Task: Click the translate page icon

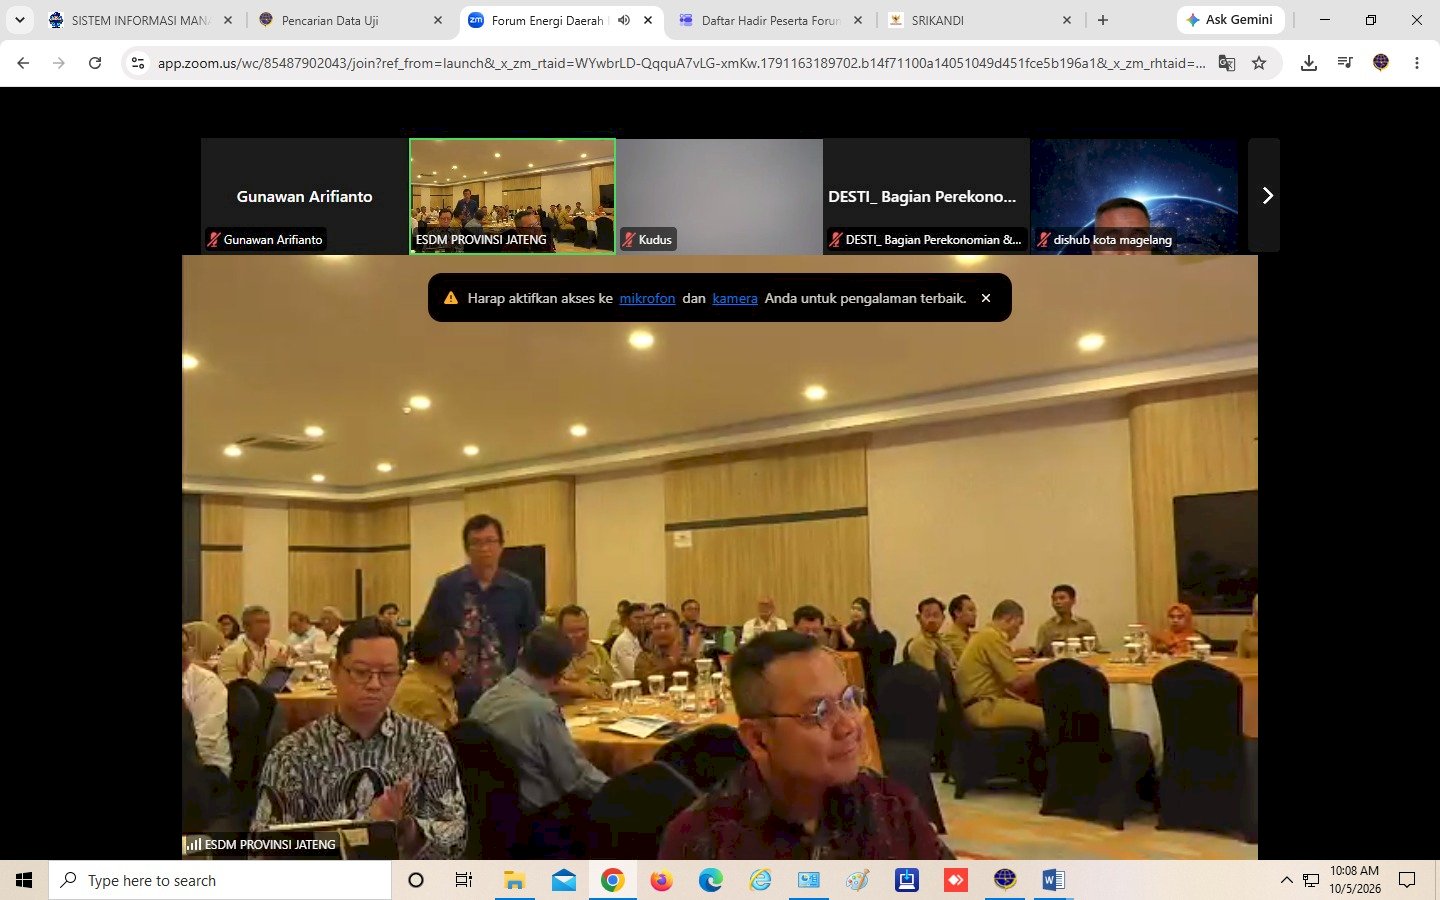Action: [x=1227, y=63]
